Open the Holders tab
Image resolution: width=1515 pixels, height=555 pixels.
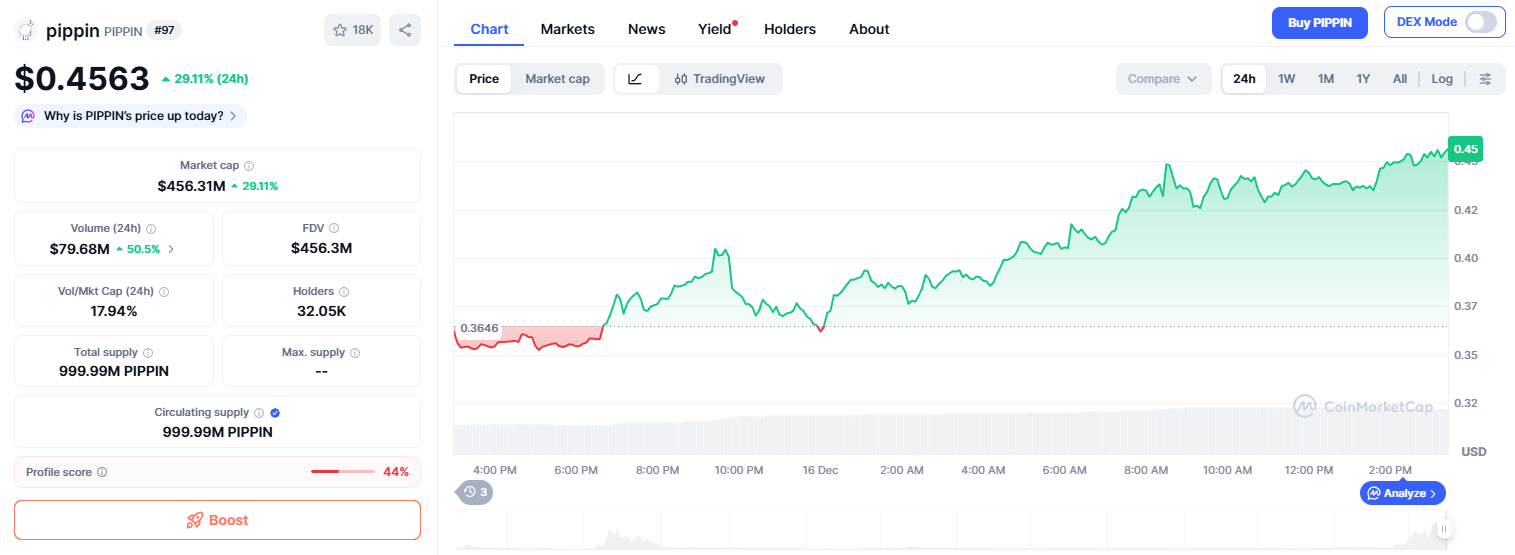(790, 29)
